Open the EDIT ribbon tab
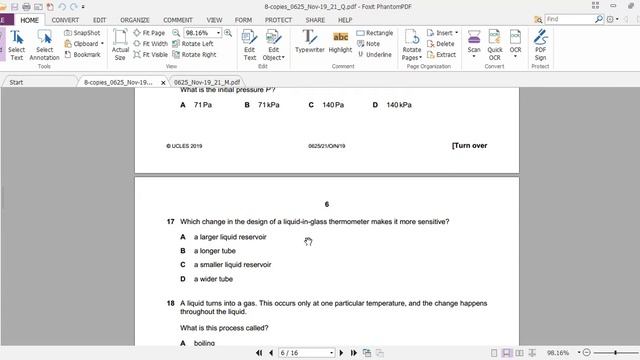Image resolution: width=640 pixels, height=360 pixels. pyautogui.click(x=99, y=20)
